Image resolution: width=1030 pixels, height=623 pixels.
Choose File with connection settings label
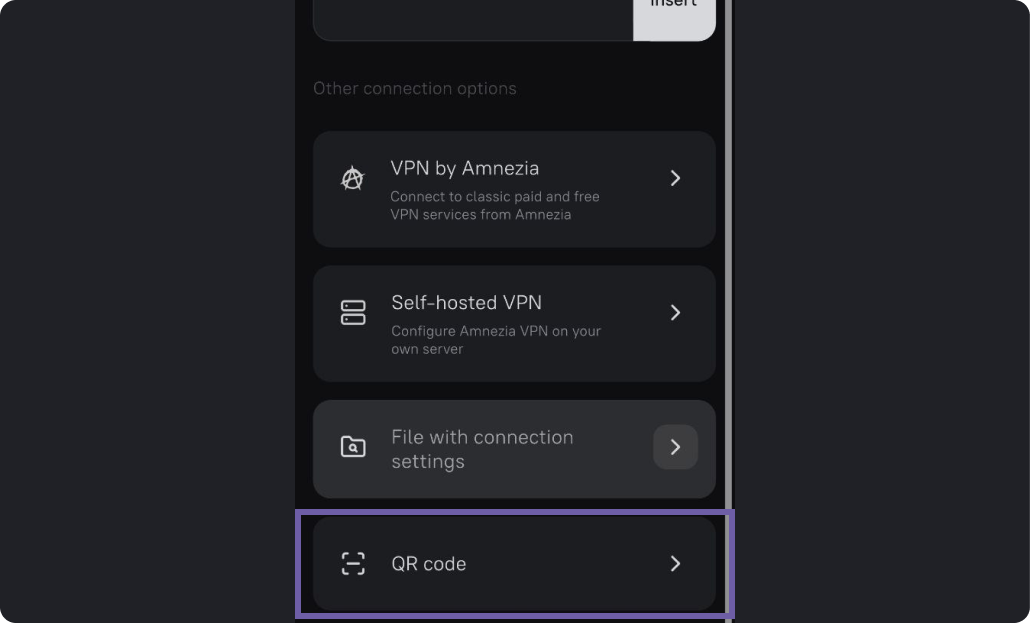click(x=482, y=450)
